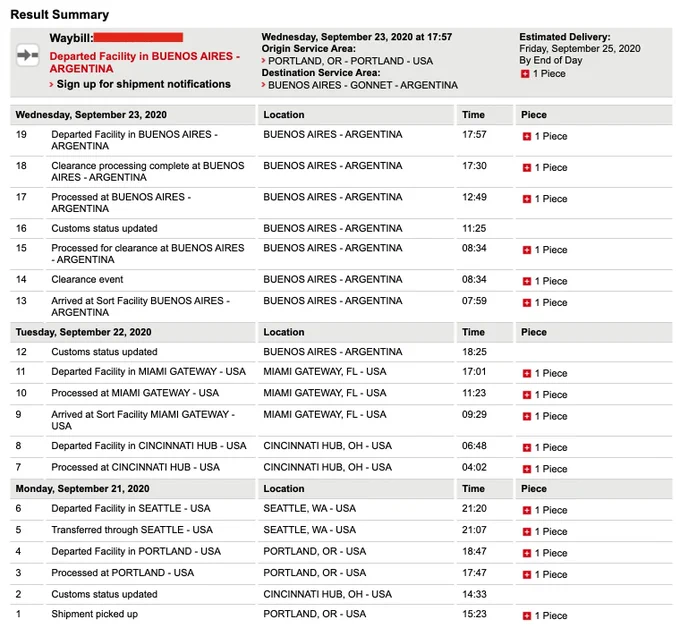The image size is (680, 628).
Task: Click plus icon for Processed at PORTLAND row
Action: click(x=526, y=575)
